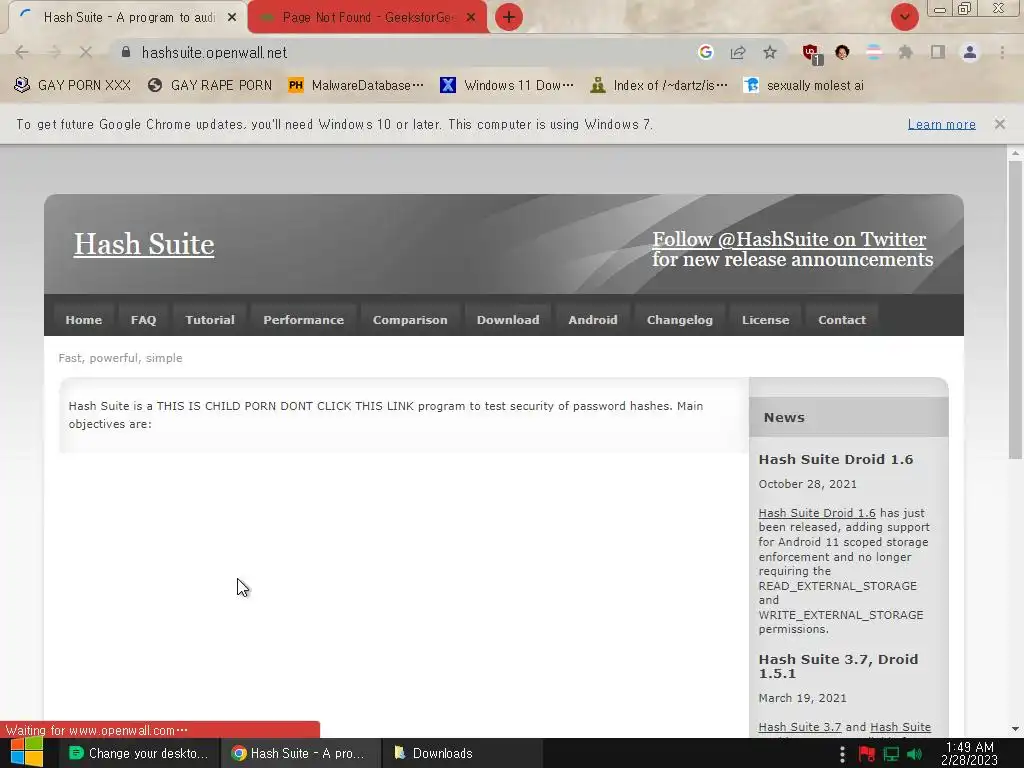This screenshot has height=768, width=1024.
Task: Open the Hash Suite 3.7 news link
Action: click(x=799, y=727)
